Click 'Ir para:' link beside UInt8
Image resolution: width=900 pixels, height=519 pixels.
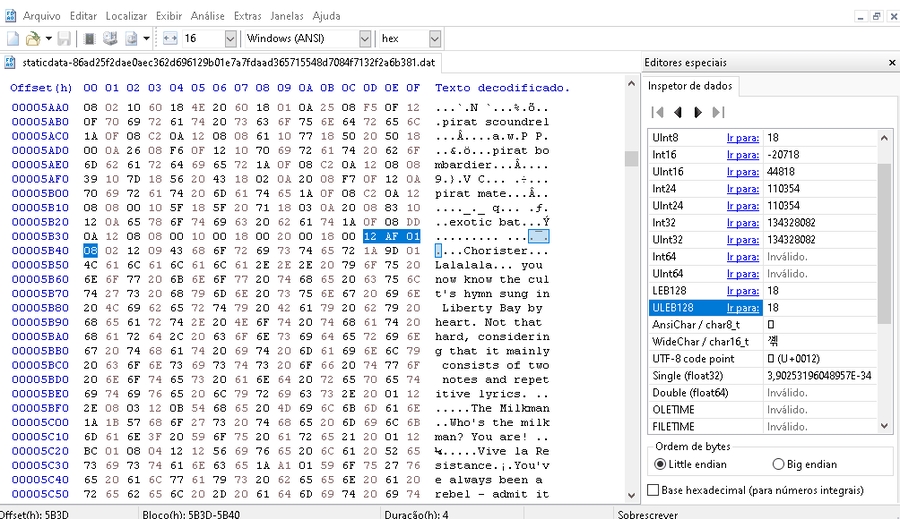coord(742,137)
